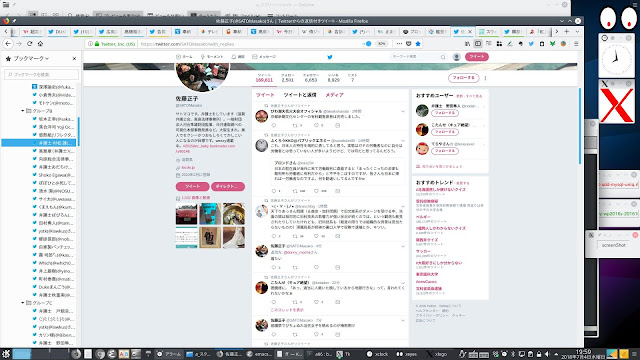Open the 通知 bell navigation item
This screenshot has height=360, width=640.
tap(238, 57)
